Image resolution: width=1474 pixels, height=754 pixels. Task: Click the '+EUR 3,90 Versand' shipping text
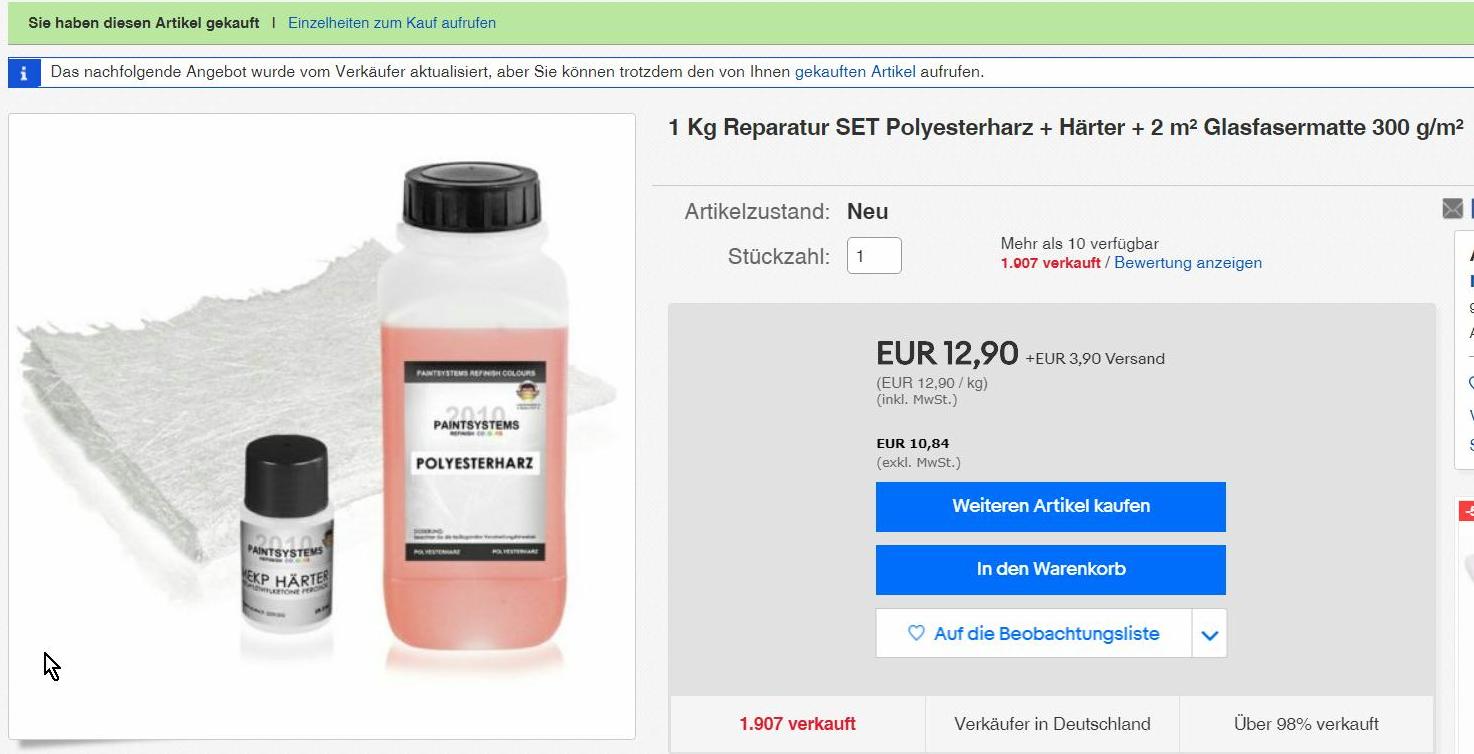pyautogui.click(x=1095, y=359)
